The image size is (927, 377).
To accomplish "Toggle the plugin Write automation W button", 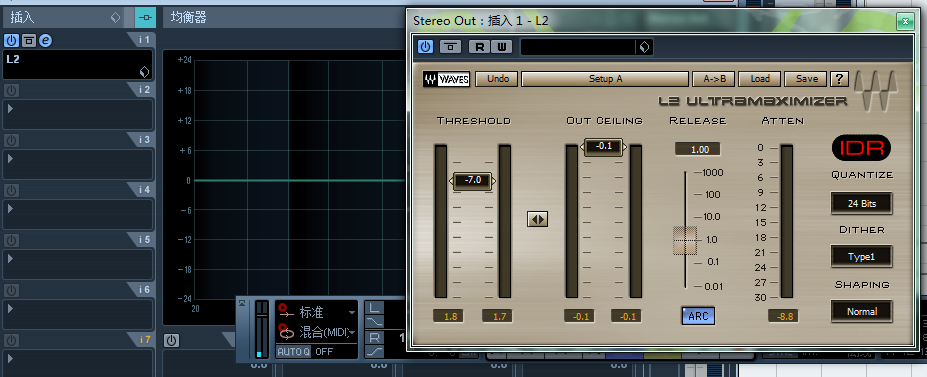I will click(501, 47).
